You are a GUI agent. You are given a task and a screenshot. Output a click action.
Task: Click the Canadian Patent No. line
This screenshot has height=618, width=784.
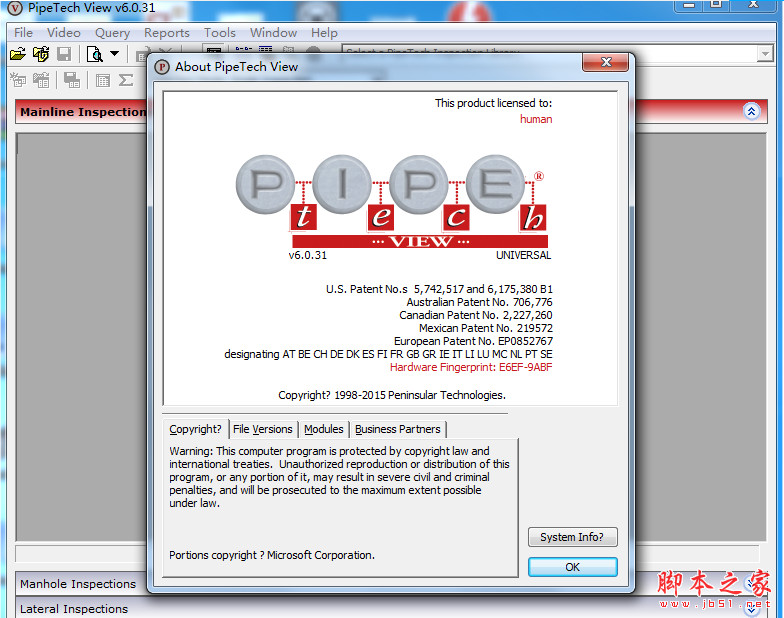point(476,315)
